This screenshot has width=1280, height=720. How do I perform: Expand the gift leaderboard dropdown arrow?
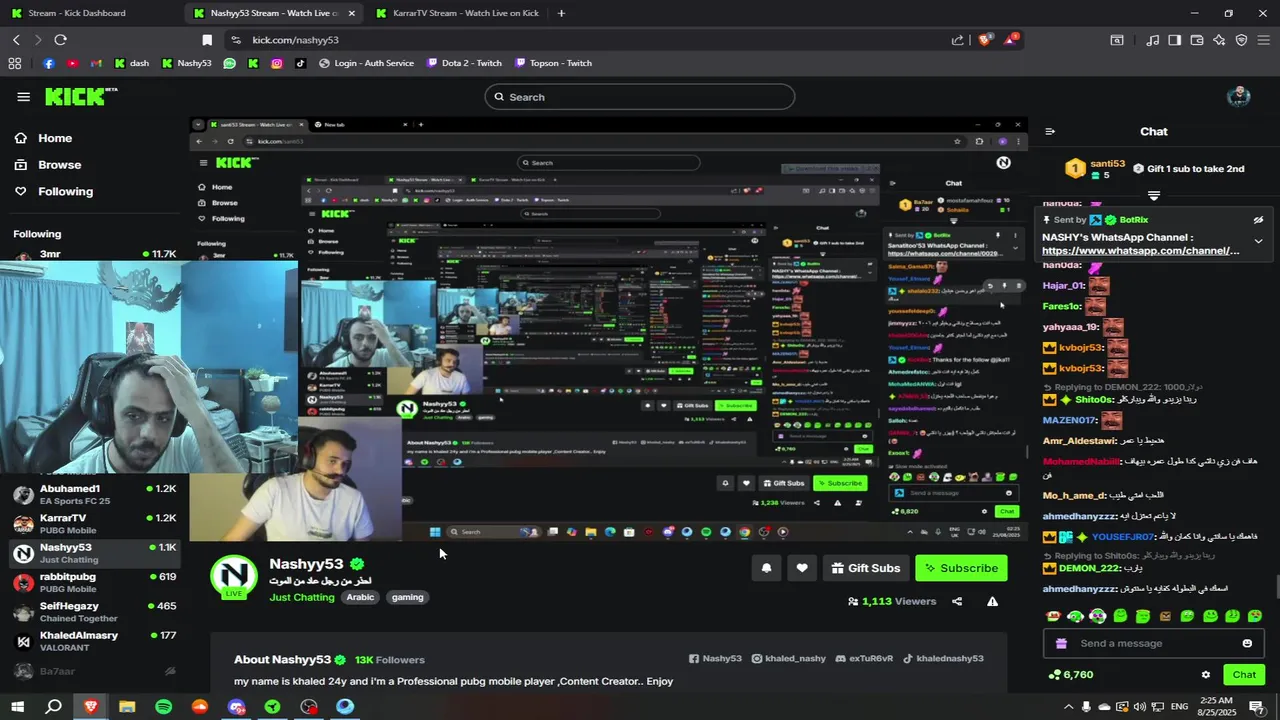tap(1154, 195)
